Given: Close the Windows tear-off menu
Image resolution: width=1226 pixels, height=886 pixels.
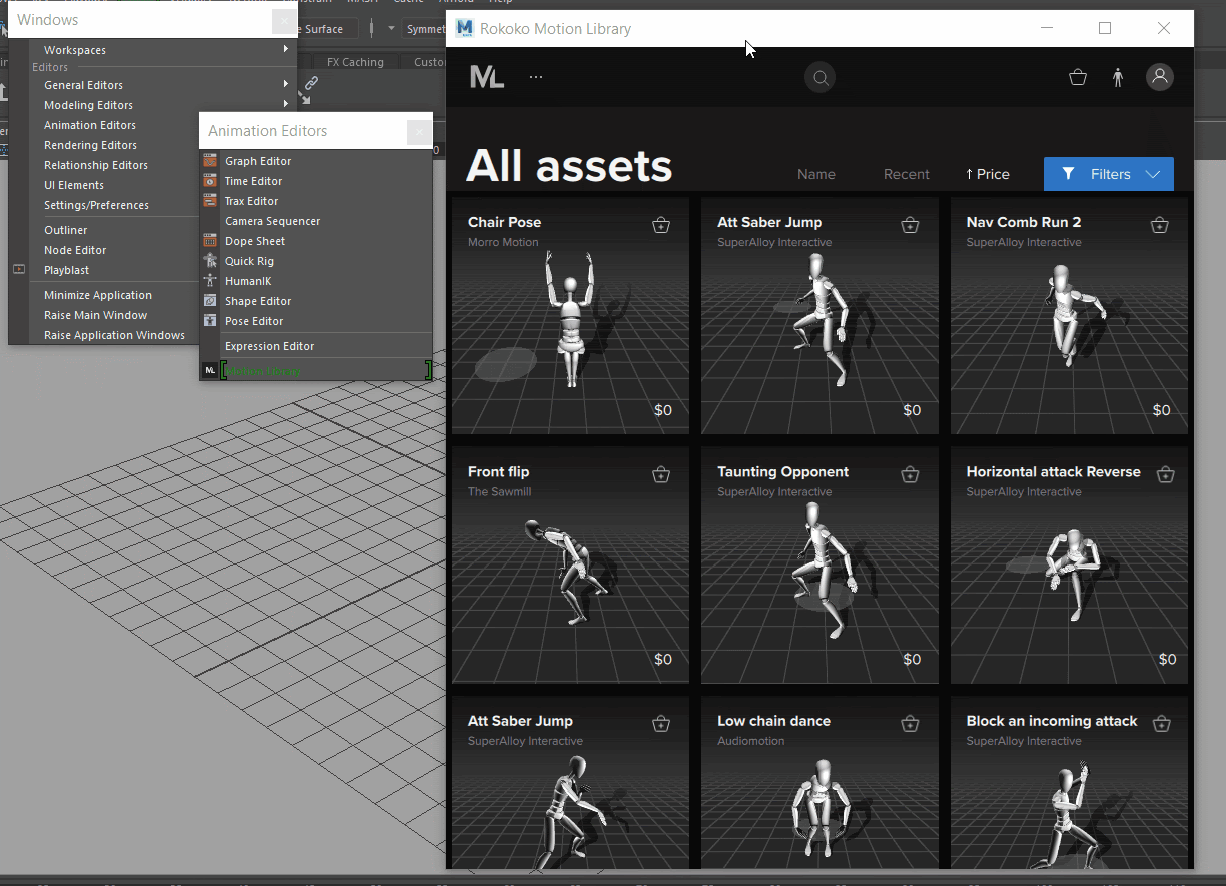Looking at the screenshot, I should tap(284, 20).
